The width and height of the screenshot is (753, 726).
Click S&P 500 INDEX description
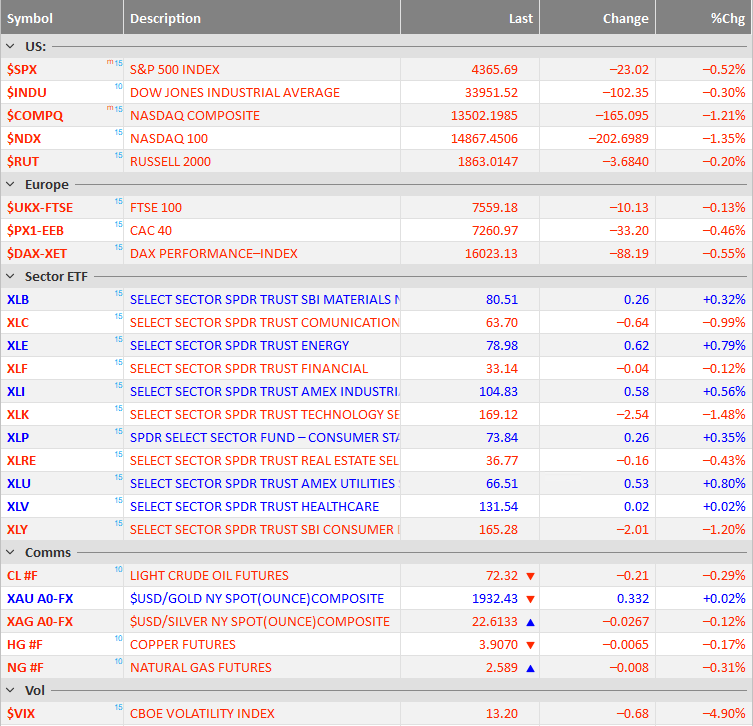175,70
